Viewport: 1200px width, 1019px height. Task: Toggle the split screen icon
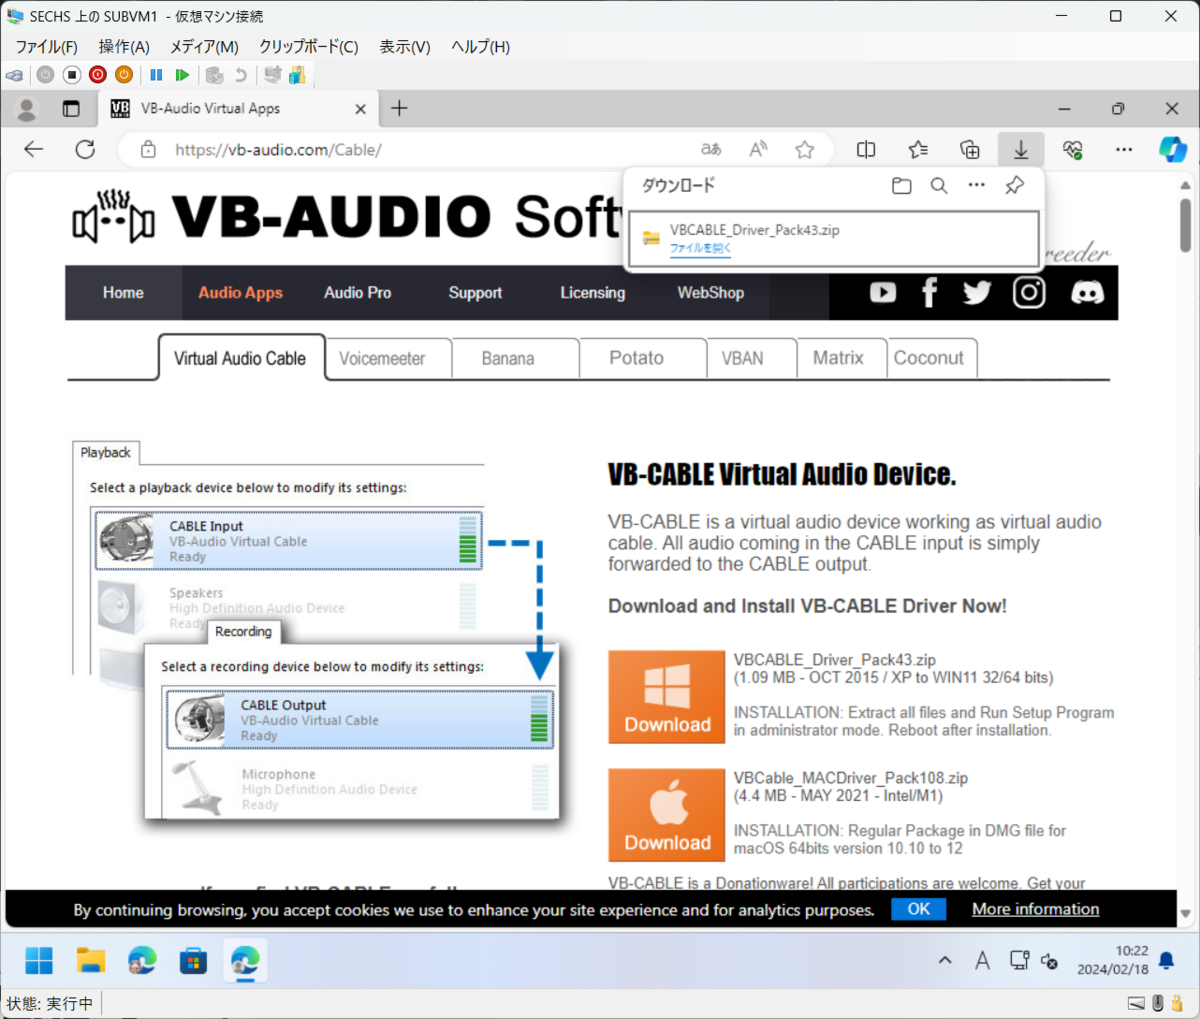coord(866,149)
